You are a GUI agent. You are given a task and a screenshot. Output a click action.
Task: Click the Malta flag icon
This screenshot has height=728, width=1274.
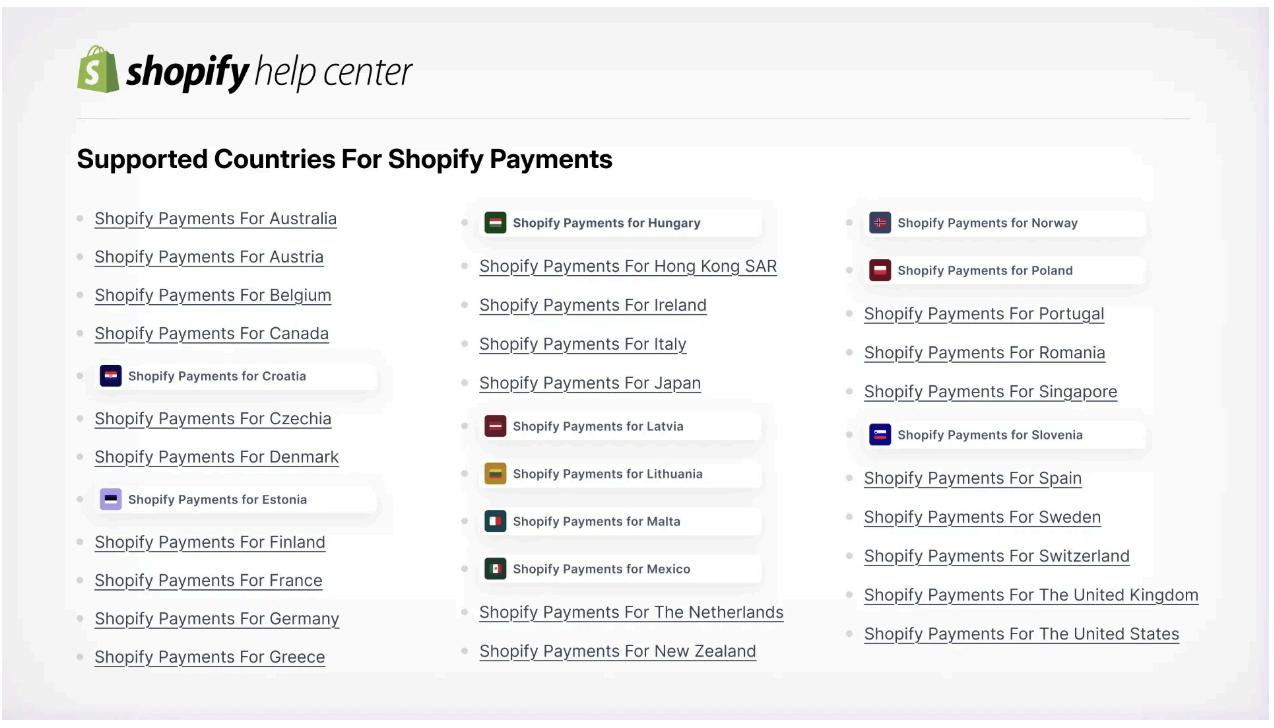[495, 521]
